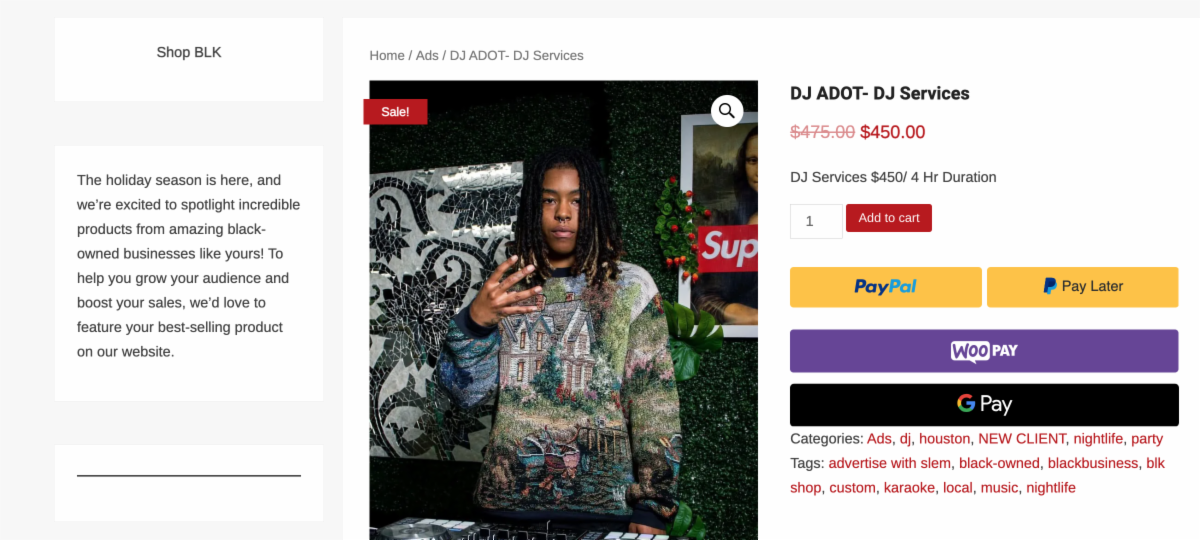Image resolution: width=1200 pixels, height=540 pixels.
Task: Go to Home breadcrumb link
Action: (x=387, y=55)
